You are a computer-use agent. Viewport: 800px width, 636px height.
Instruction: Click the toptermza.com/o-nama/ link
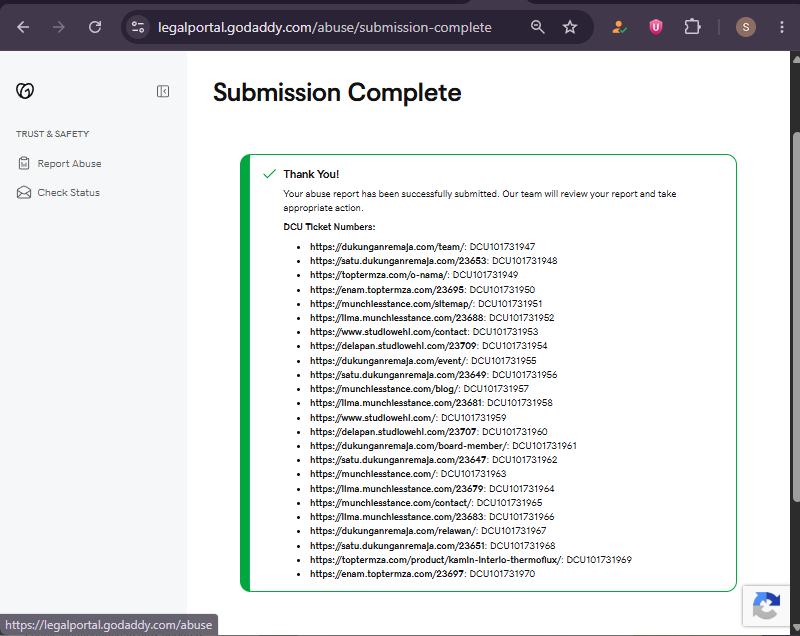click(x=379, y=275)
